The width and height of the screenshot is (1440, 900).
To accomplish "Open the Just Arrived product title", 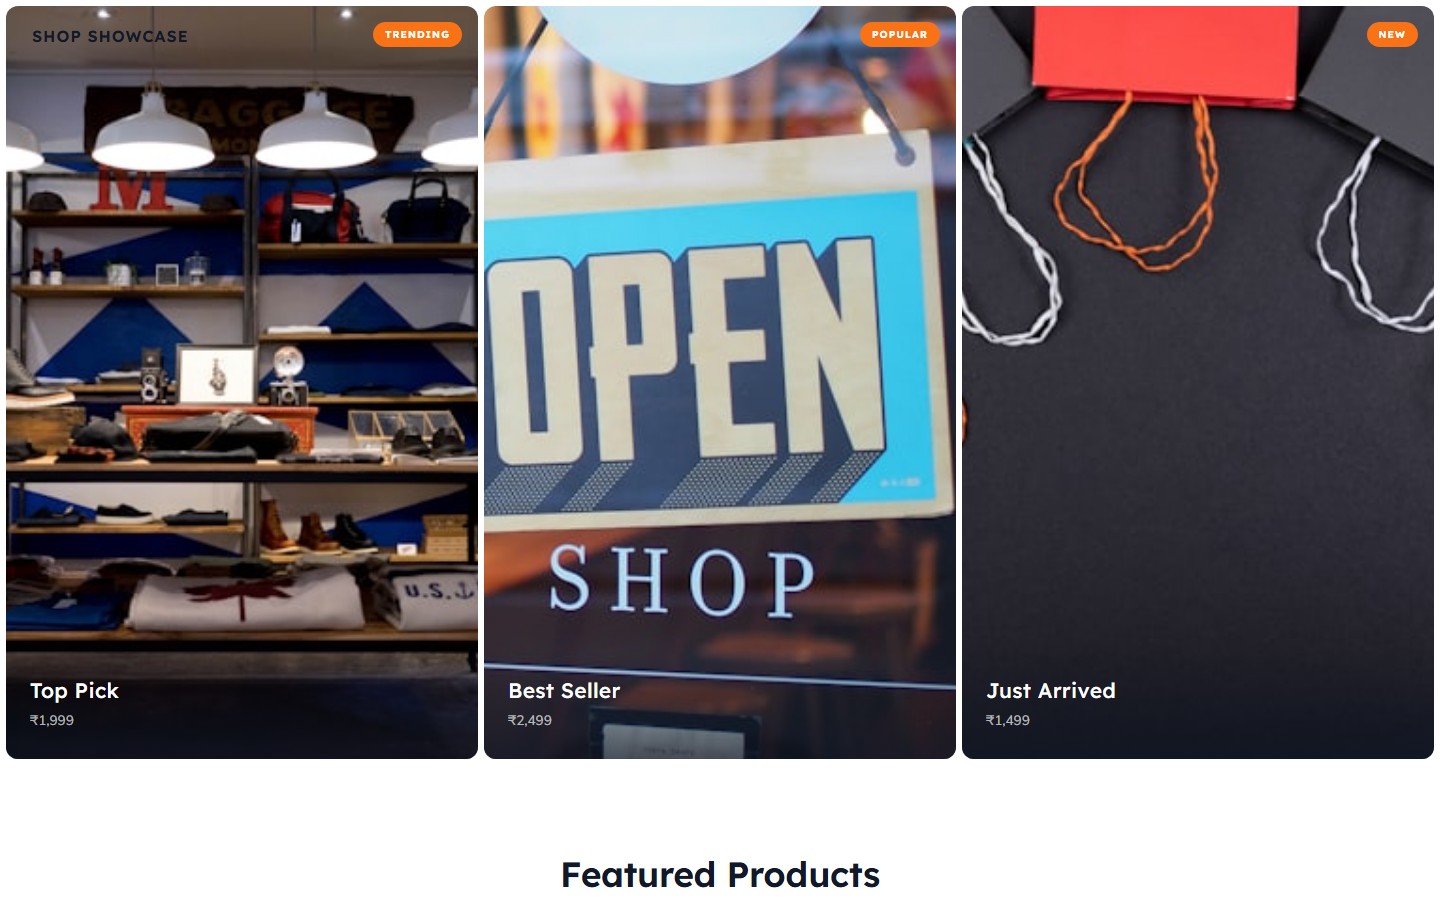I will click(x=1051, y=691).
